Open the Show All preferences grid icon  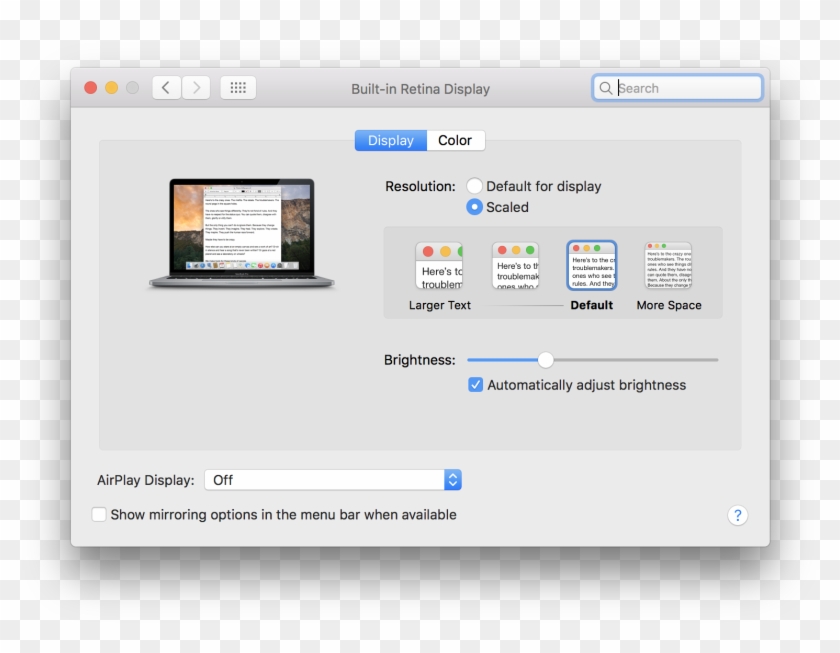(238, 87)
